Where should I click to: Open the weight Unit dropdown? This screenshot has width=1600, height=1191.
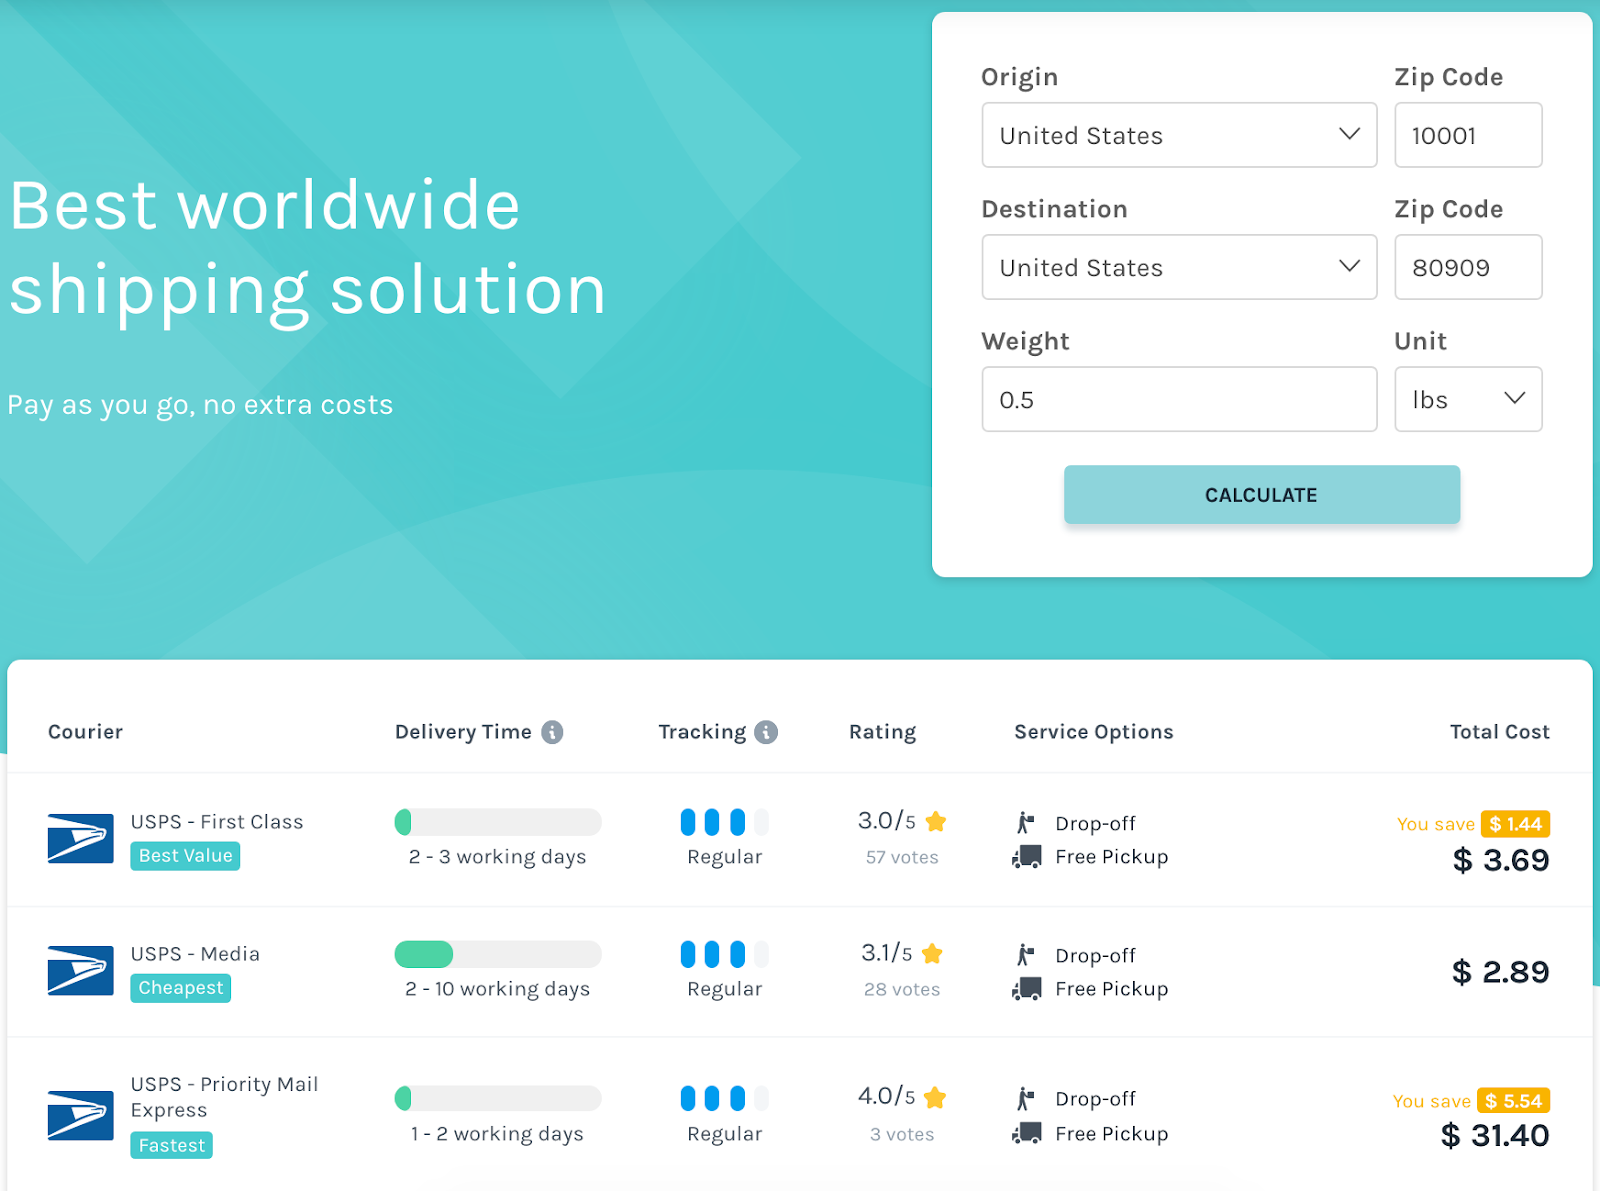coord(1468,399)
